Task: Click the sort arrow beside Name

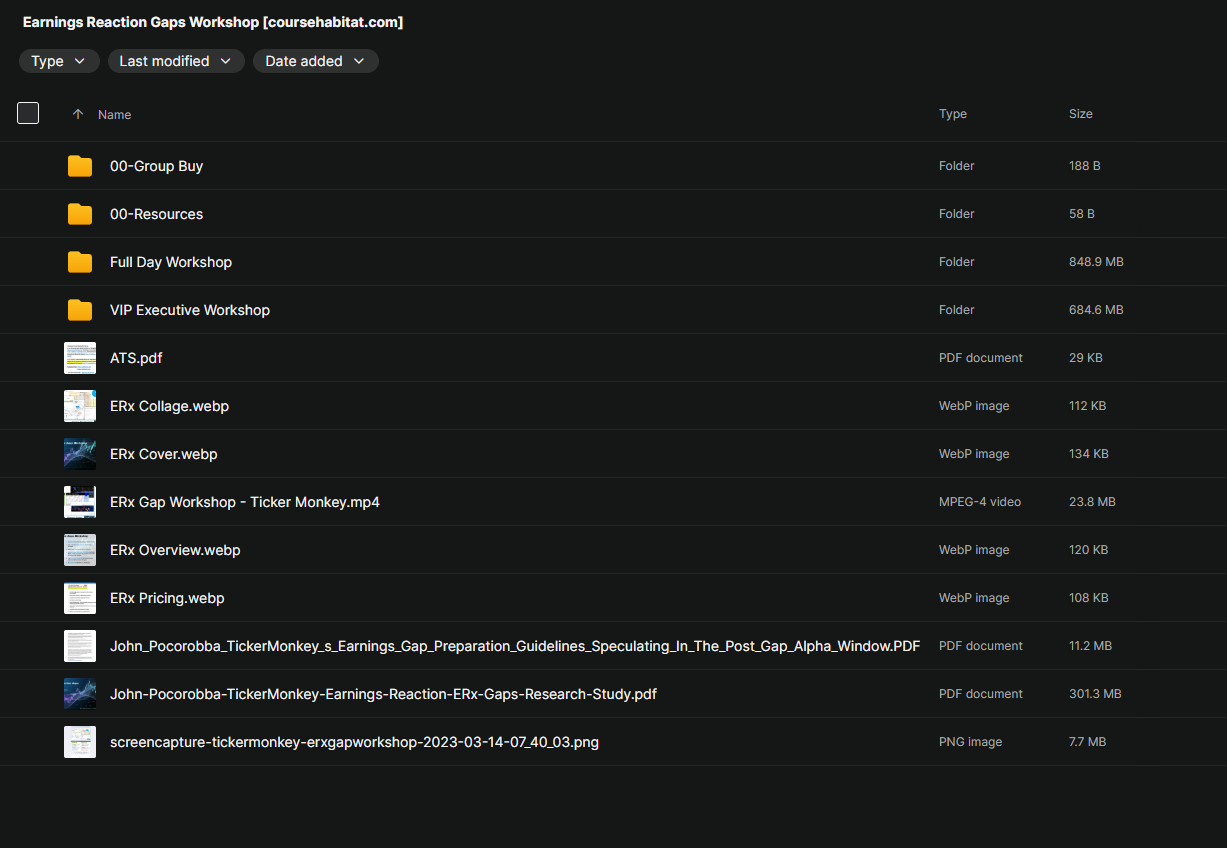Action: pyautogui.click(x=78, y=115)
